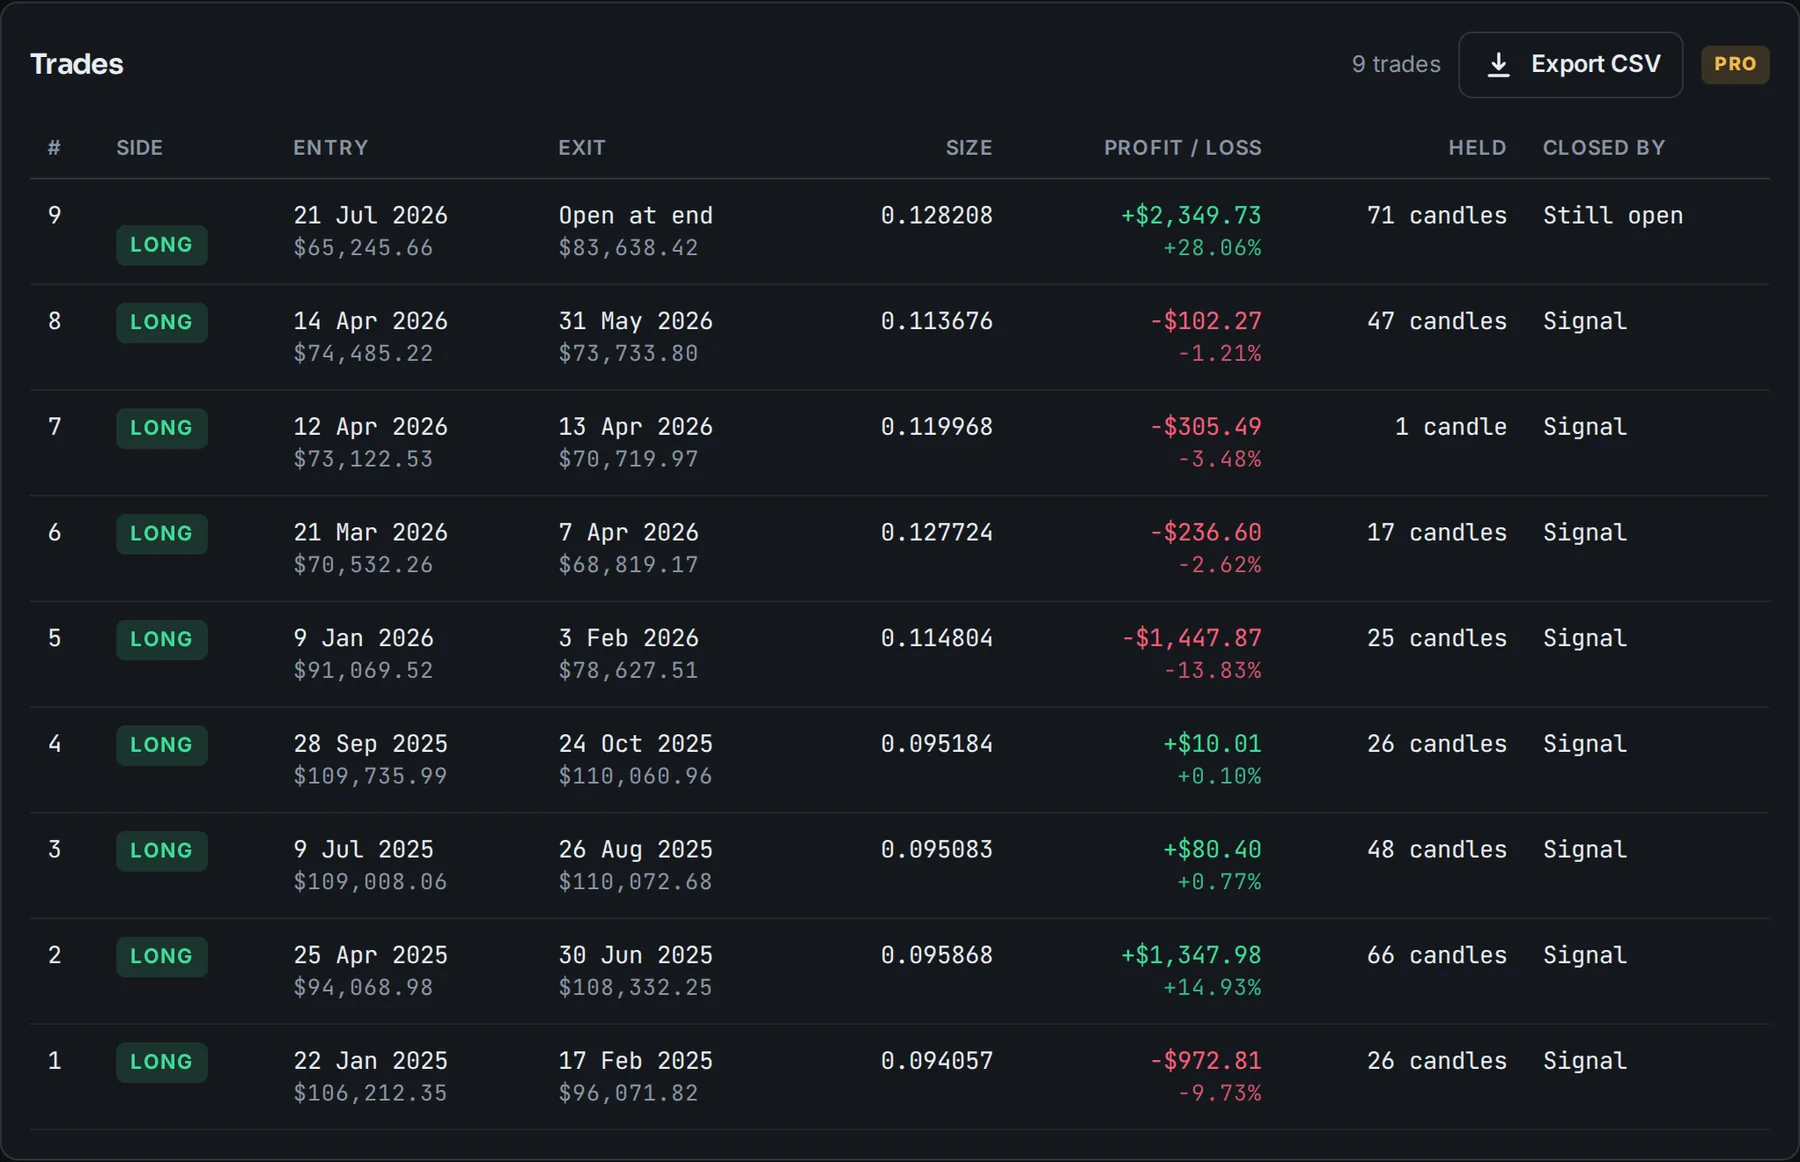
Task: Click the LONG badge for 12 Apr 2026 trade
Action: point(161,428)
